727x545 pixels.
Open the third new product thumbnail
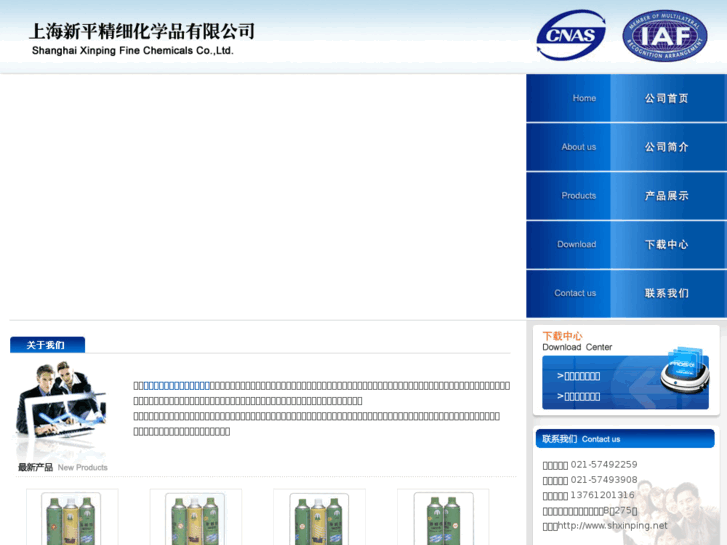(319, 518)
